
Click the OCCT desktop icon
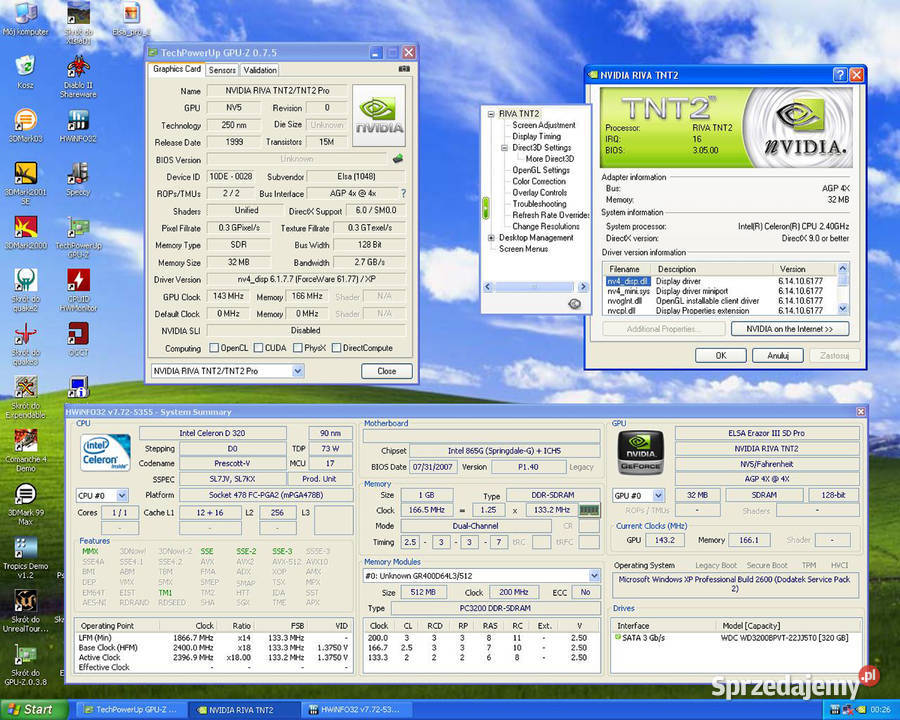[x=79, y=339]
